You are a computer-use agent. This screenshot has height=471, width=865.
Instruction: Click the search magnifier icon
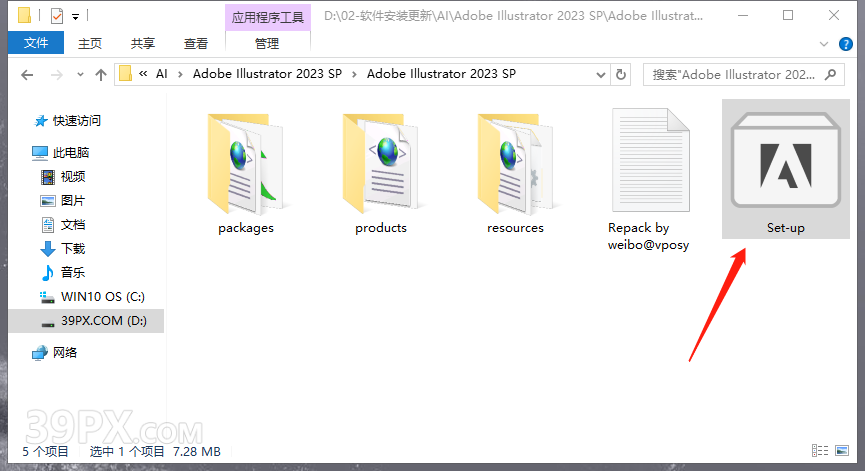tap(830, 74)
